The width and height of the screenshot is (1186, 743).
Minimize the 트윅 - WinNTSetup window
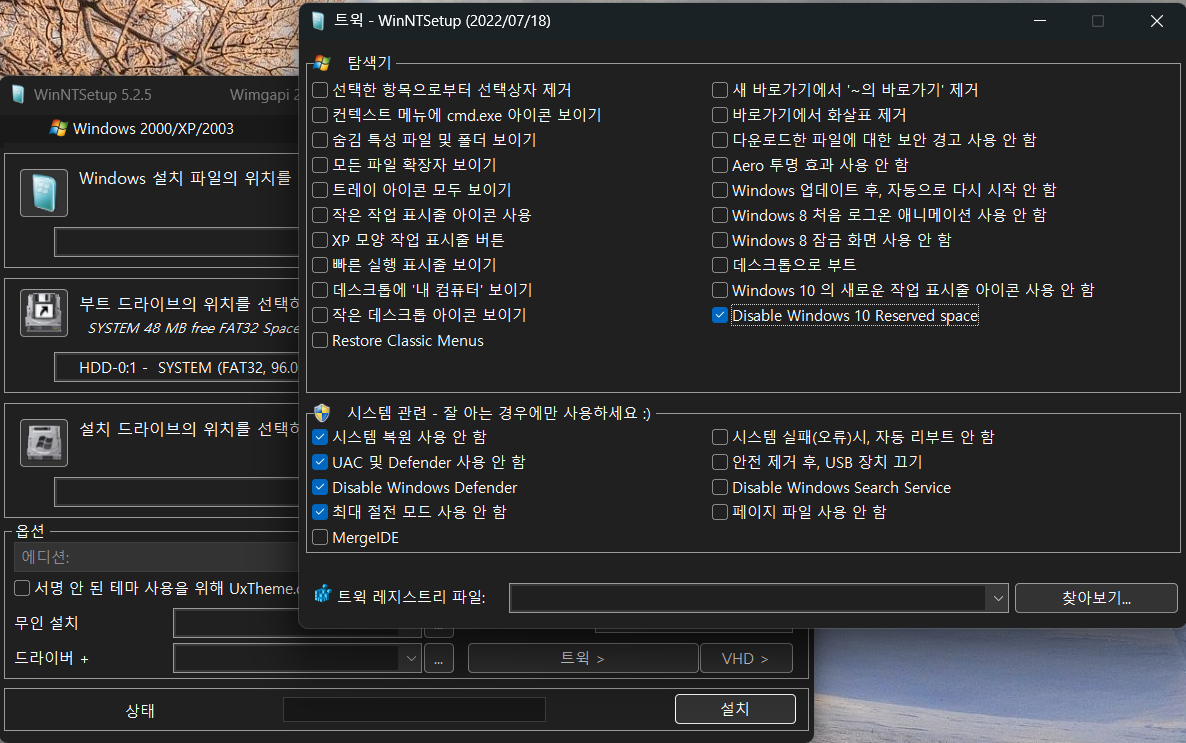[x=1040, y=21]
